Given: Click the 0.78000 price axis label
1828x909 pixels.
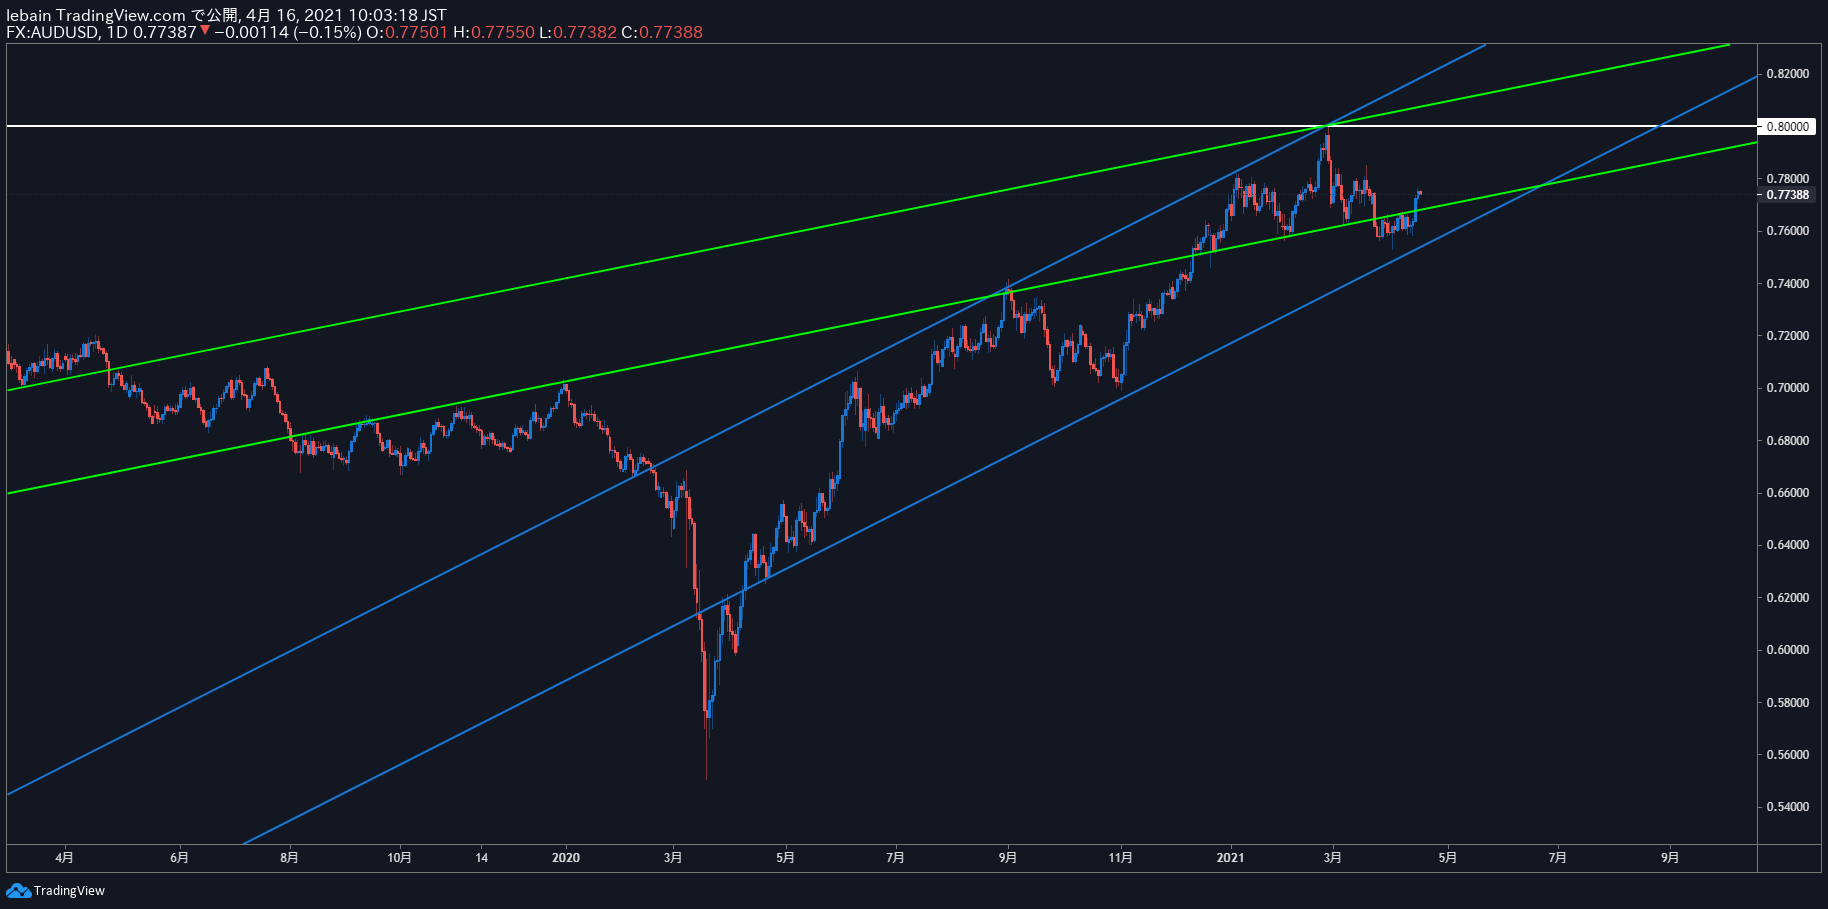Looking at the screenshot, I should point(1787,179).
